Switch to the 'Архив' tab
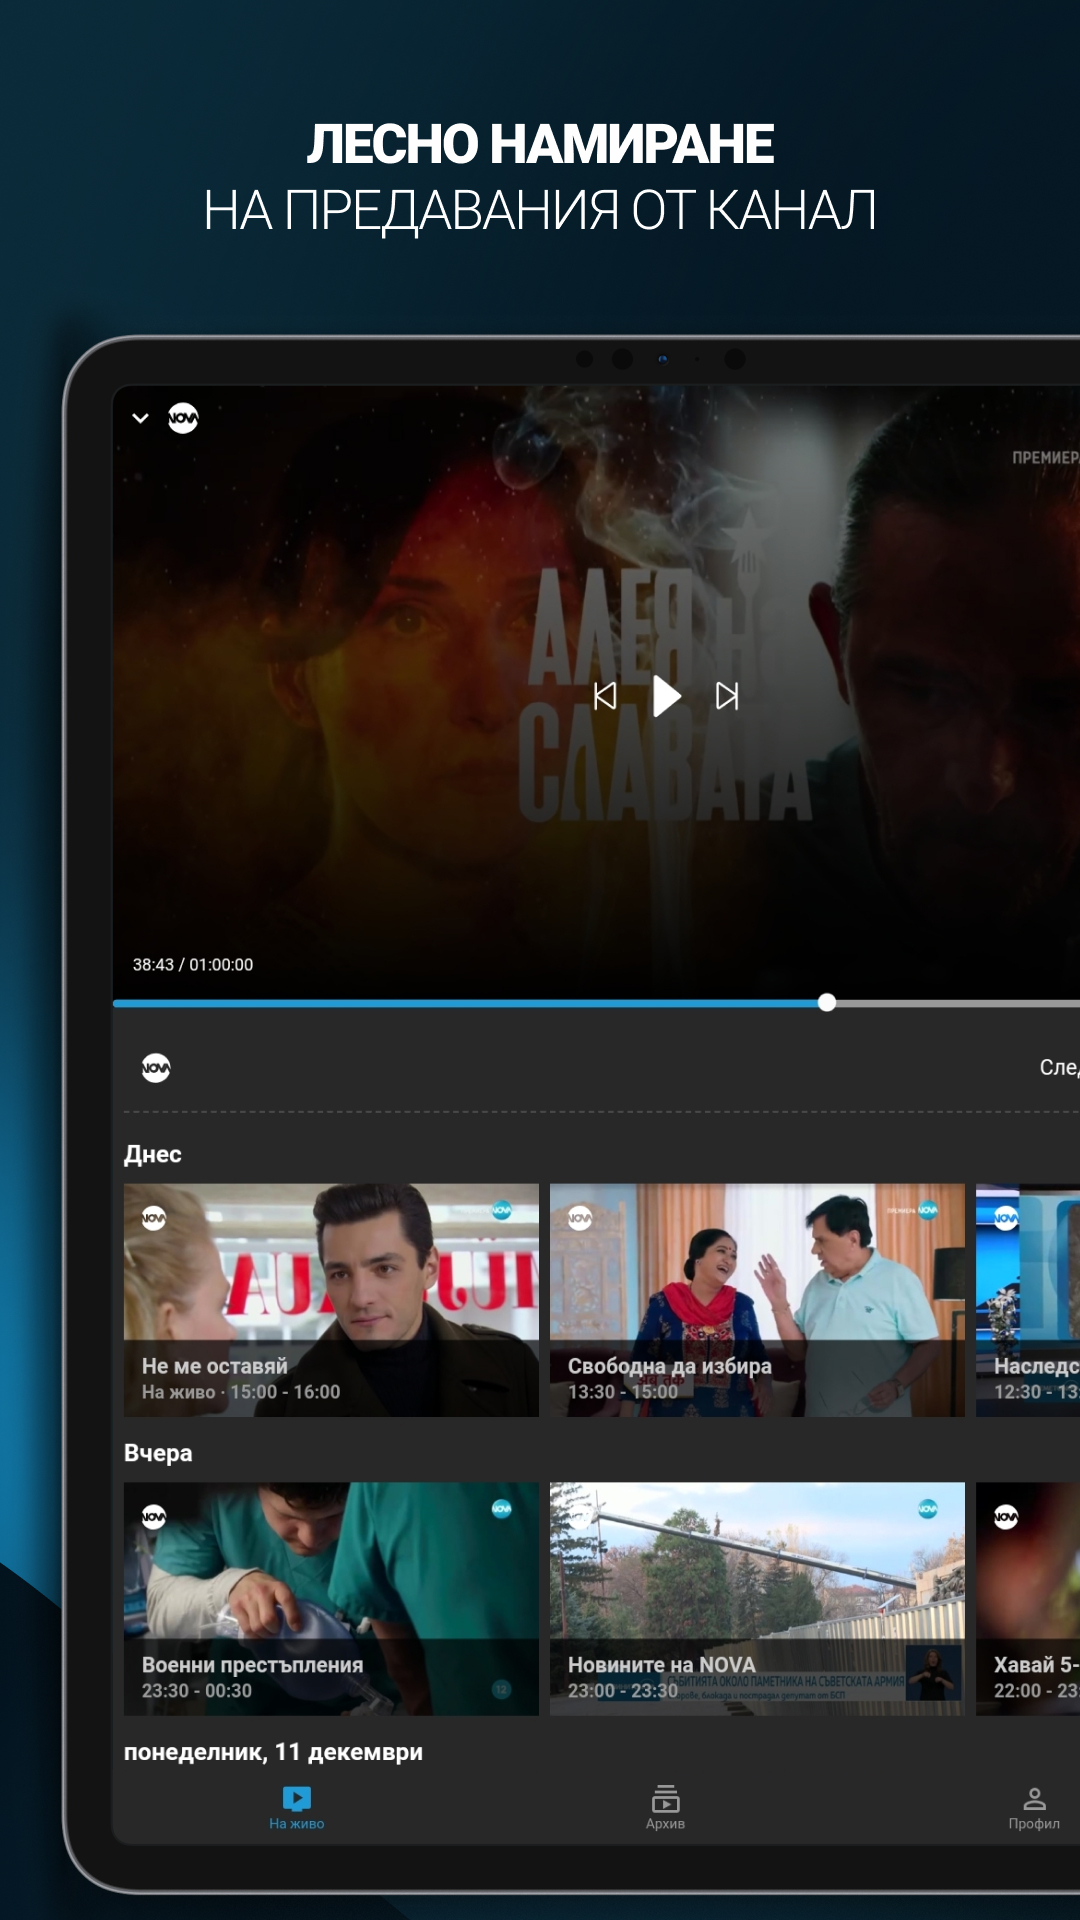This screenshot has height=1920, width=1080. 665,1808
